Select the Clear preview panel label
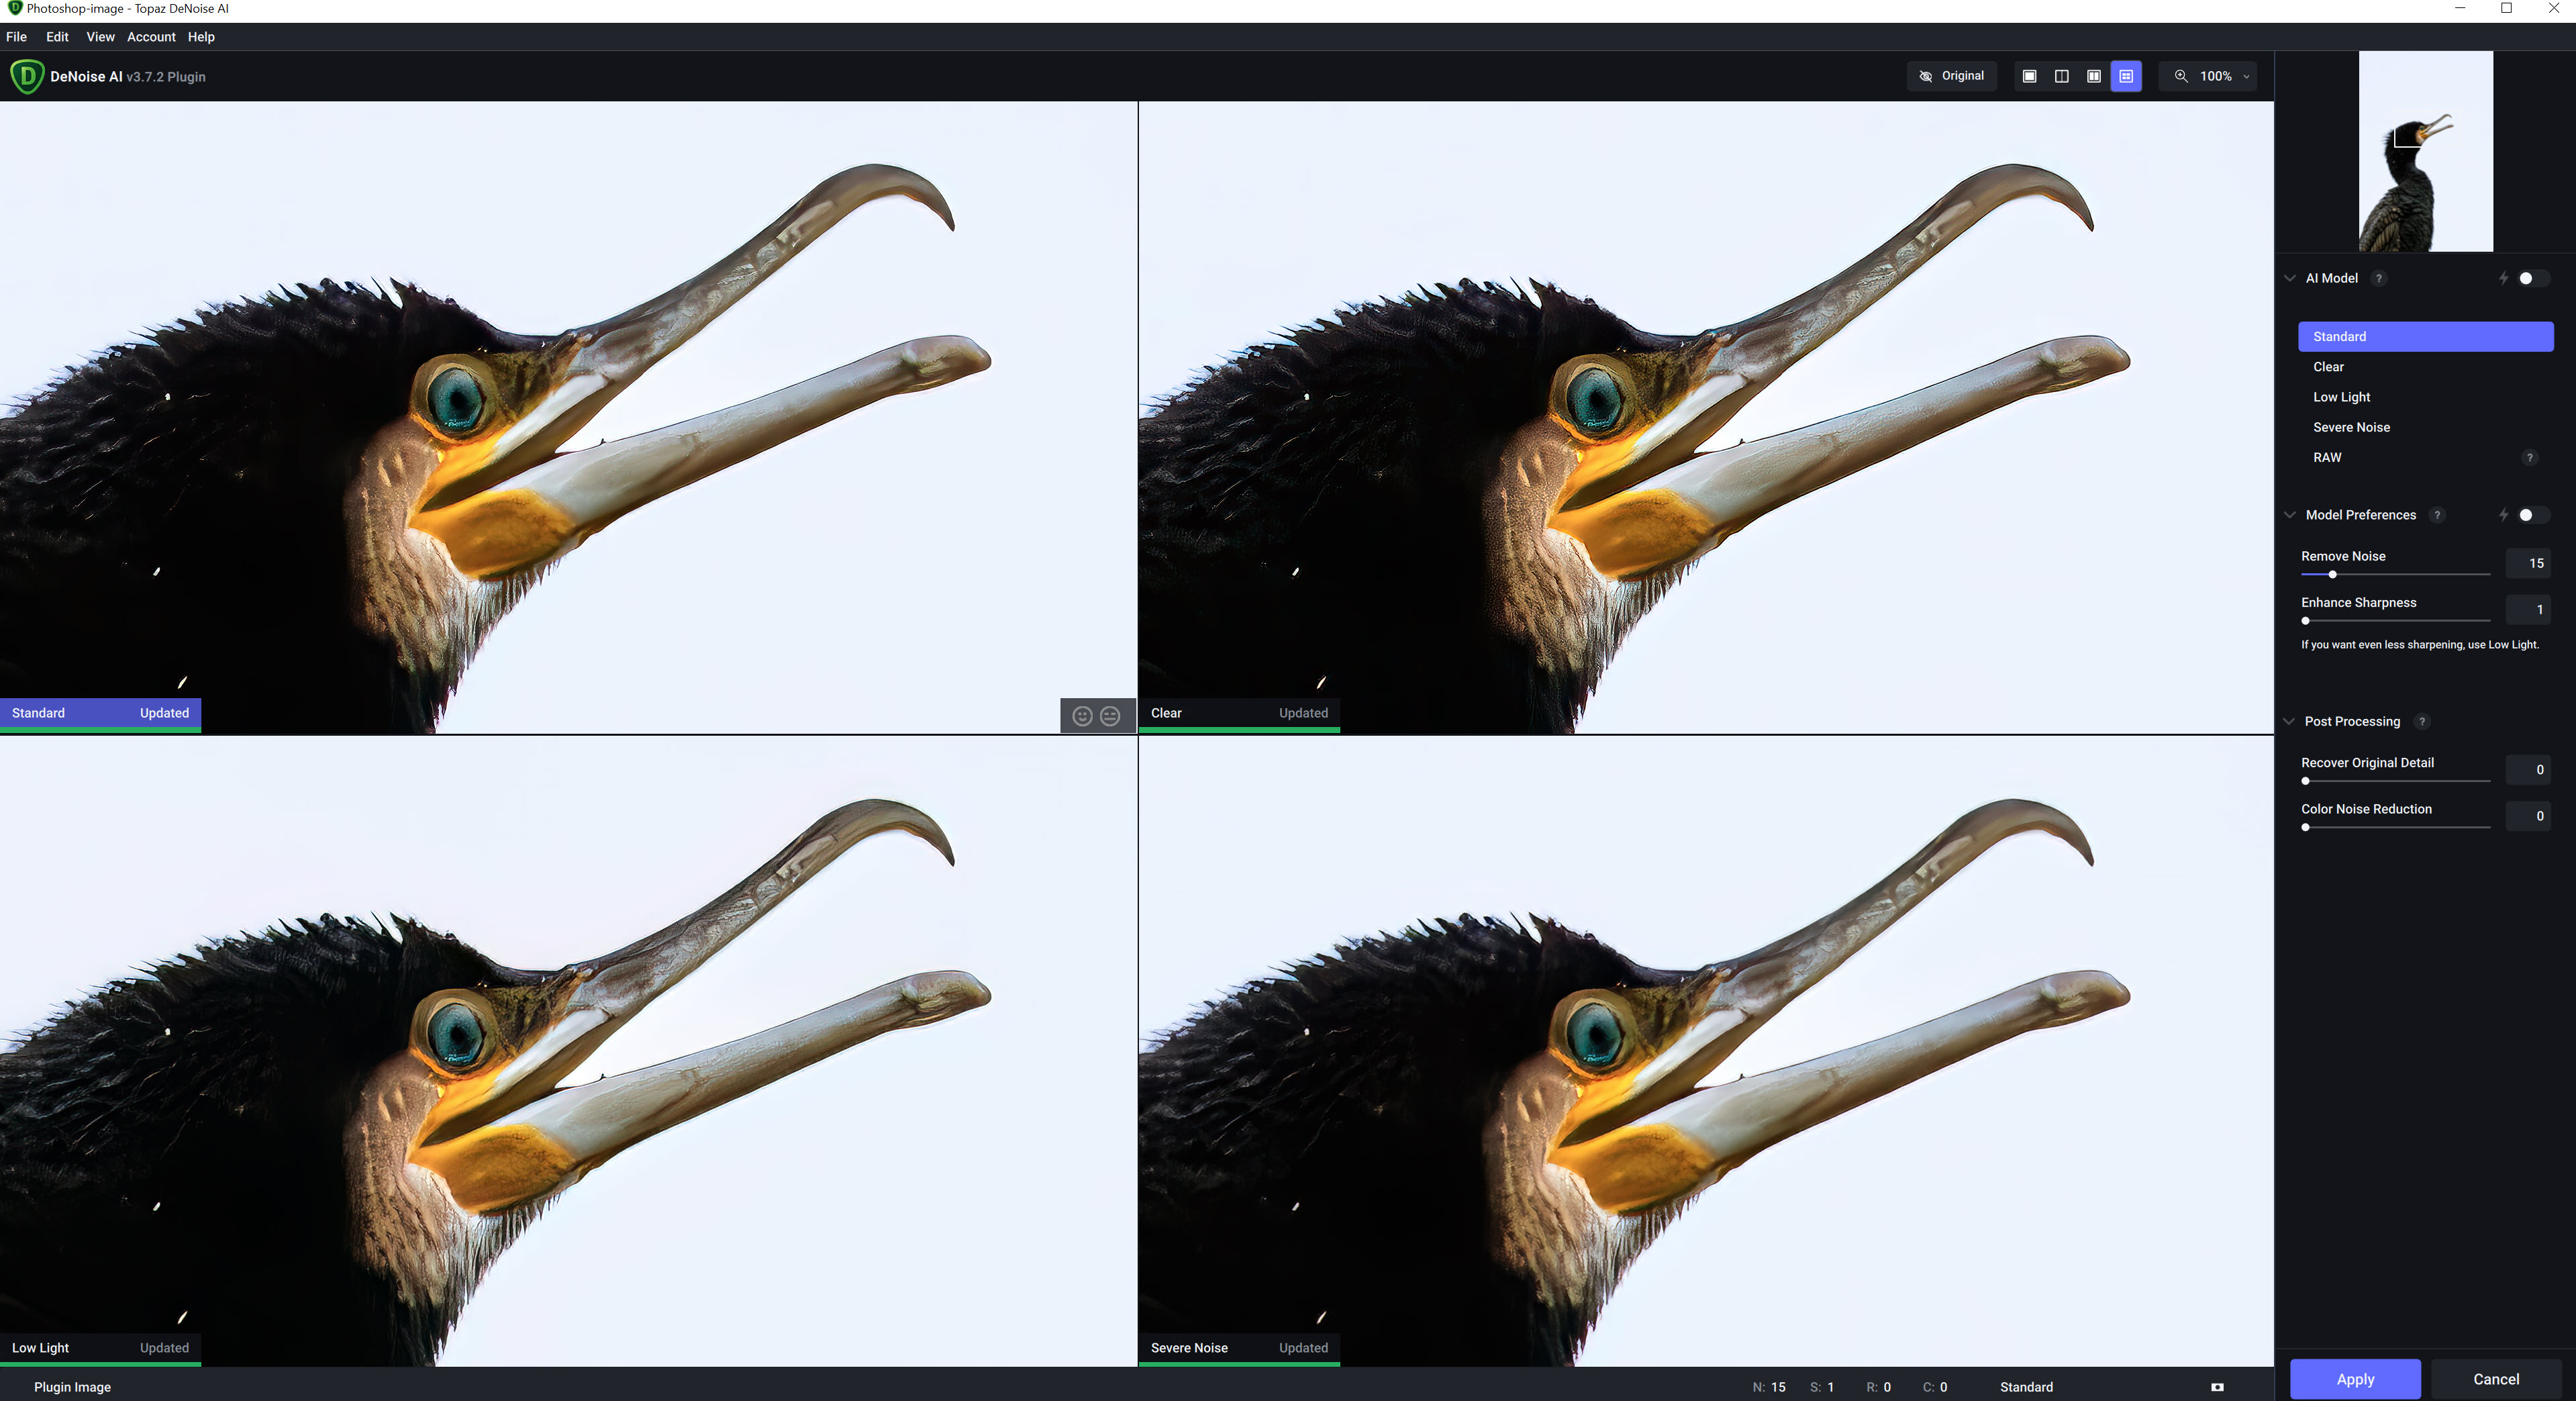The width and height of the screenshot is (2576, 1401). click(x=1166, y=713)
